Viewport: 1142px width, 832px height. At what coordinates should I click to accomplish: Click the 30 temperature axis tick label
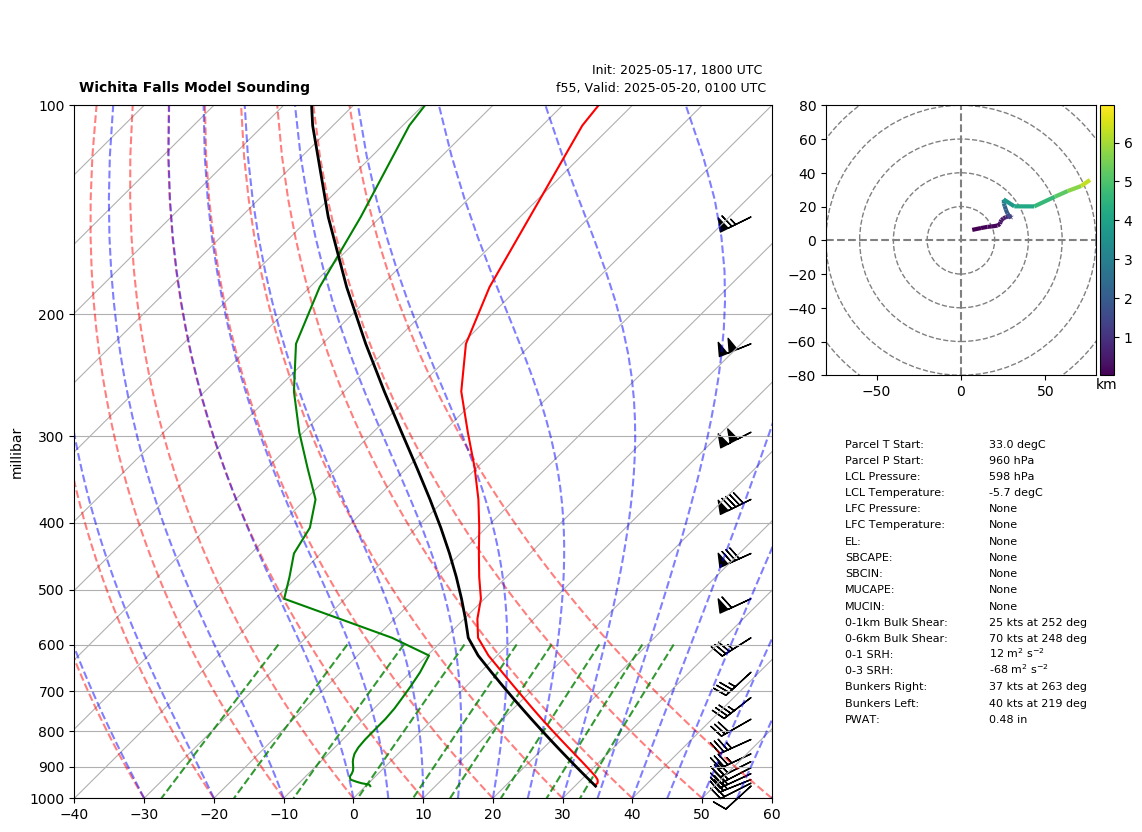pyautogui.click(x=562, y=814)
